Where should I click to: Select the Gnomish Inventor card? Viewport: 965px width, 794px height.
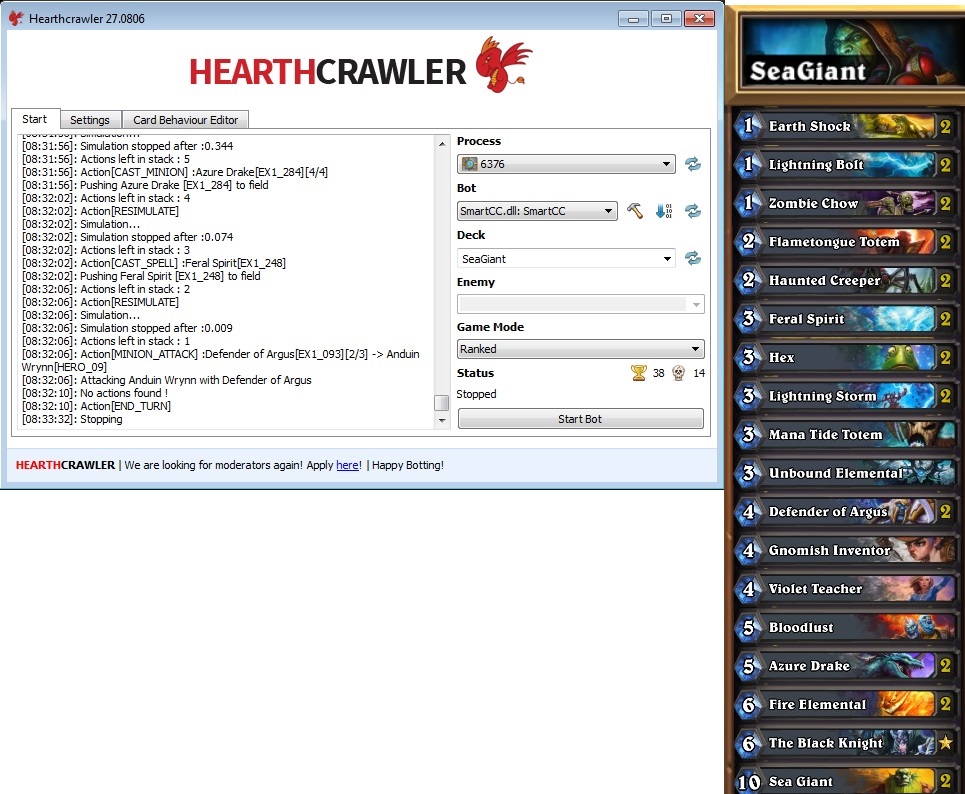[x=845, y=550]
